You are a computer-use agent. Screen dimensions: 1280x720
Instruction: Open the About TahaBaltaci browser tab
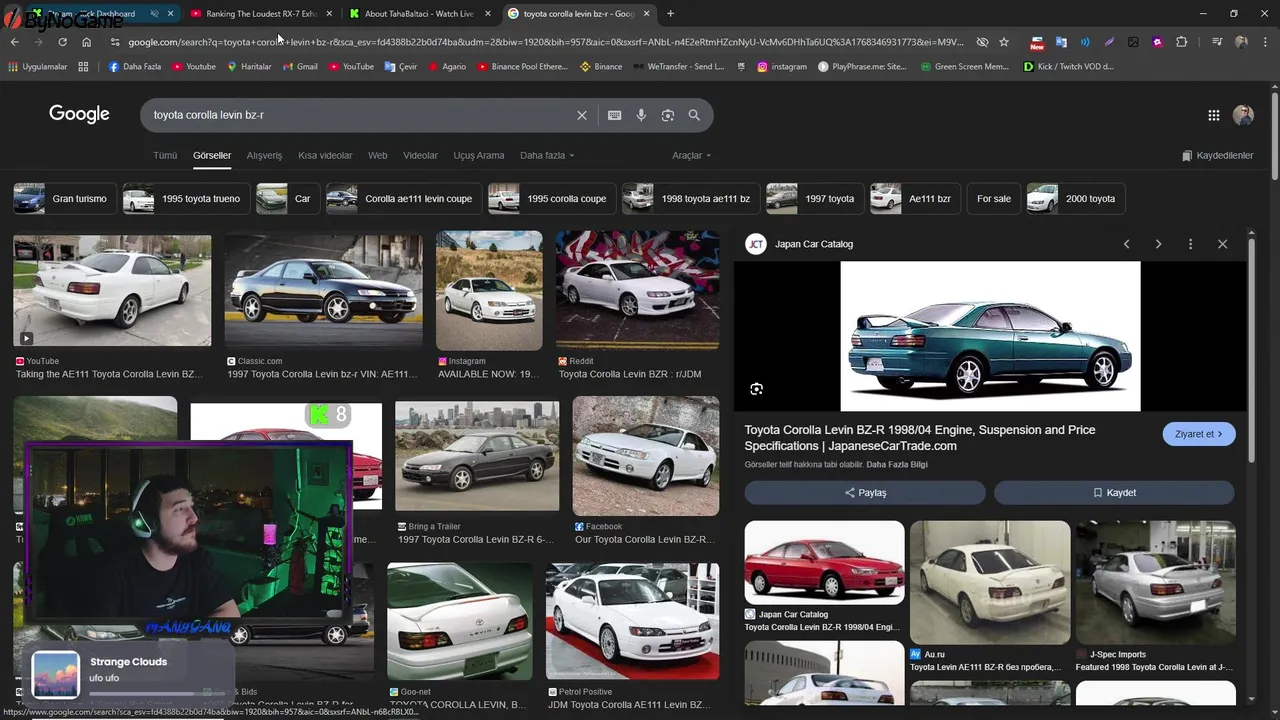point(418,14)
